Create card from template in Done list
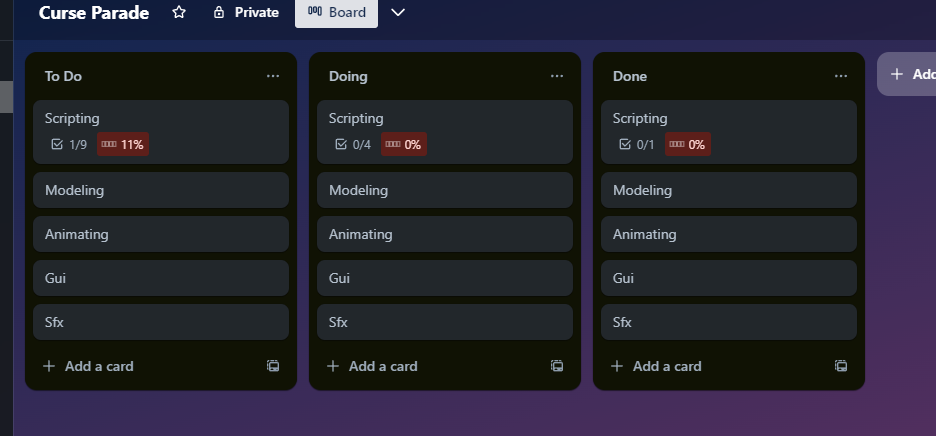936x436 pixels. (841, 366)
